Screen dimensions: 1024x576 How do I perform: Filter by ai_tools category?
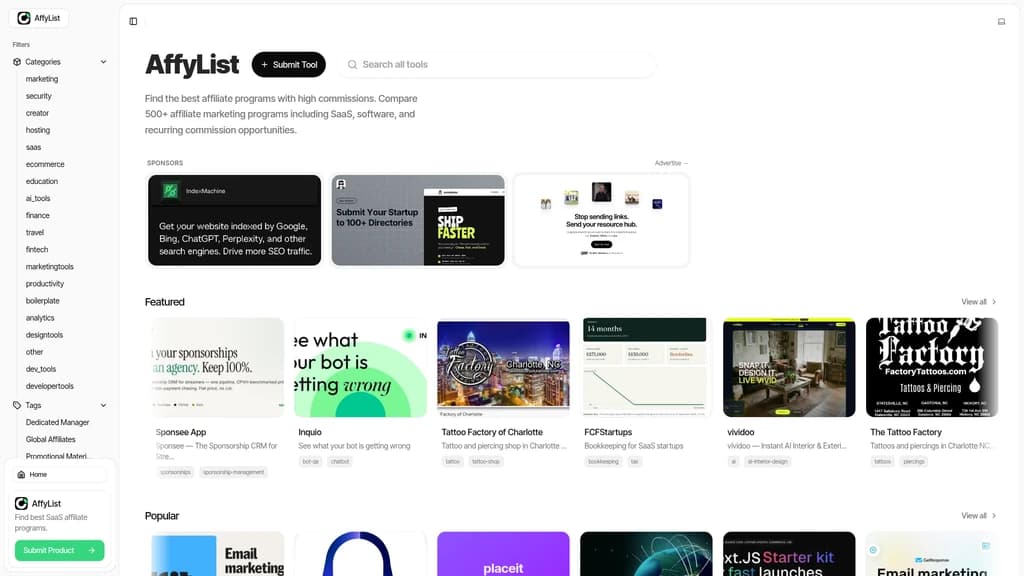pos(38,199)
